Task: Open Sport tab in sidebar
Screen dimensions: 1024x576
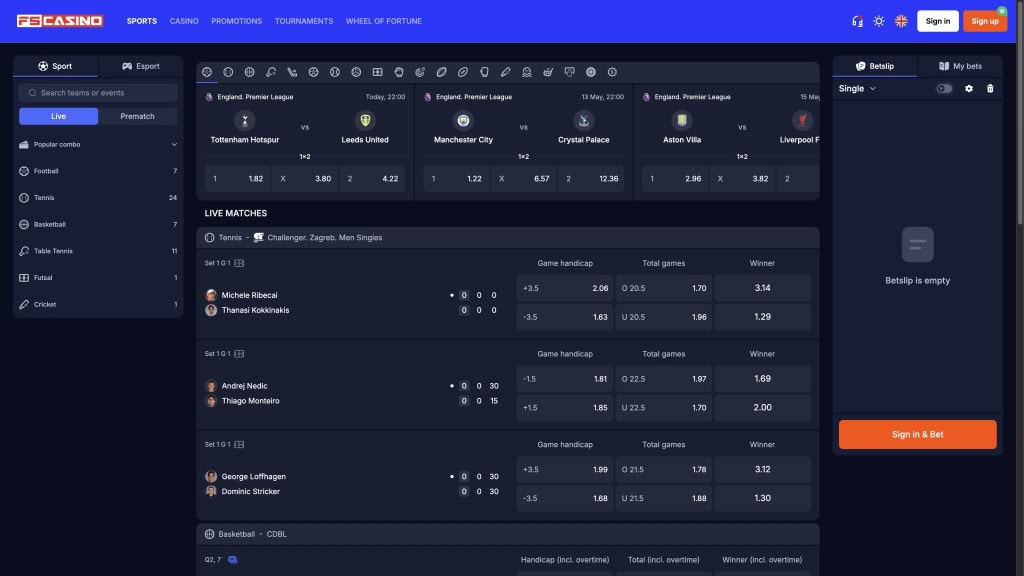Action: pyautogui.click(x=56, y=66)
